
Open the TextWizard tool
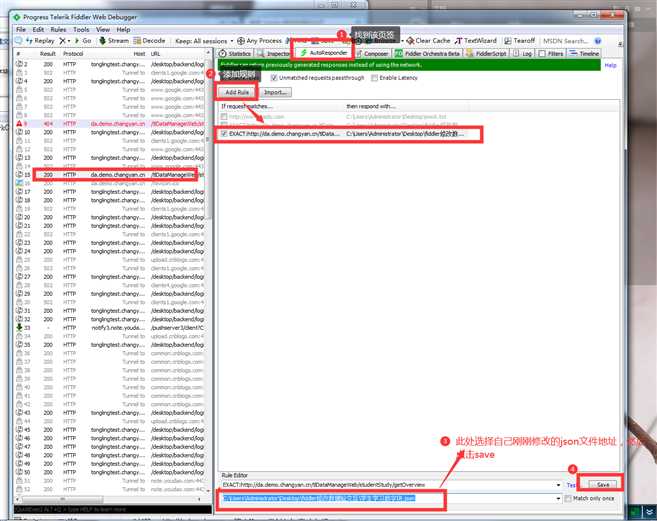pos(476,41)
